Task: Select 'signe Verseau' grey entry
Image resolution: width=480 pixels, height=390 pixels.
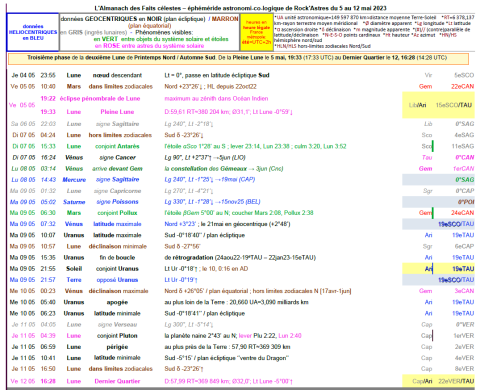Action: coord(117,325)
